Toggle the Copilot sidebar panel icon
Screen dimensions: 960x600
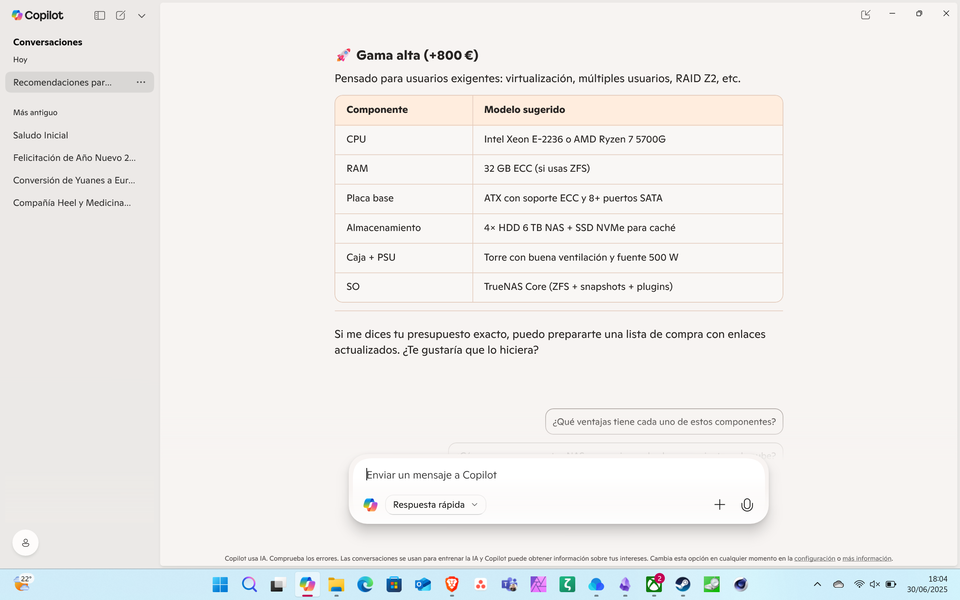[99, 16]
